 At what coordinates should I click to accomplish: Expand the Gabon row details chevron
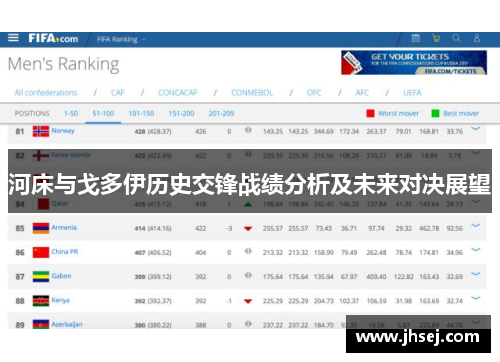(x=476, y=274)
